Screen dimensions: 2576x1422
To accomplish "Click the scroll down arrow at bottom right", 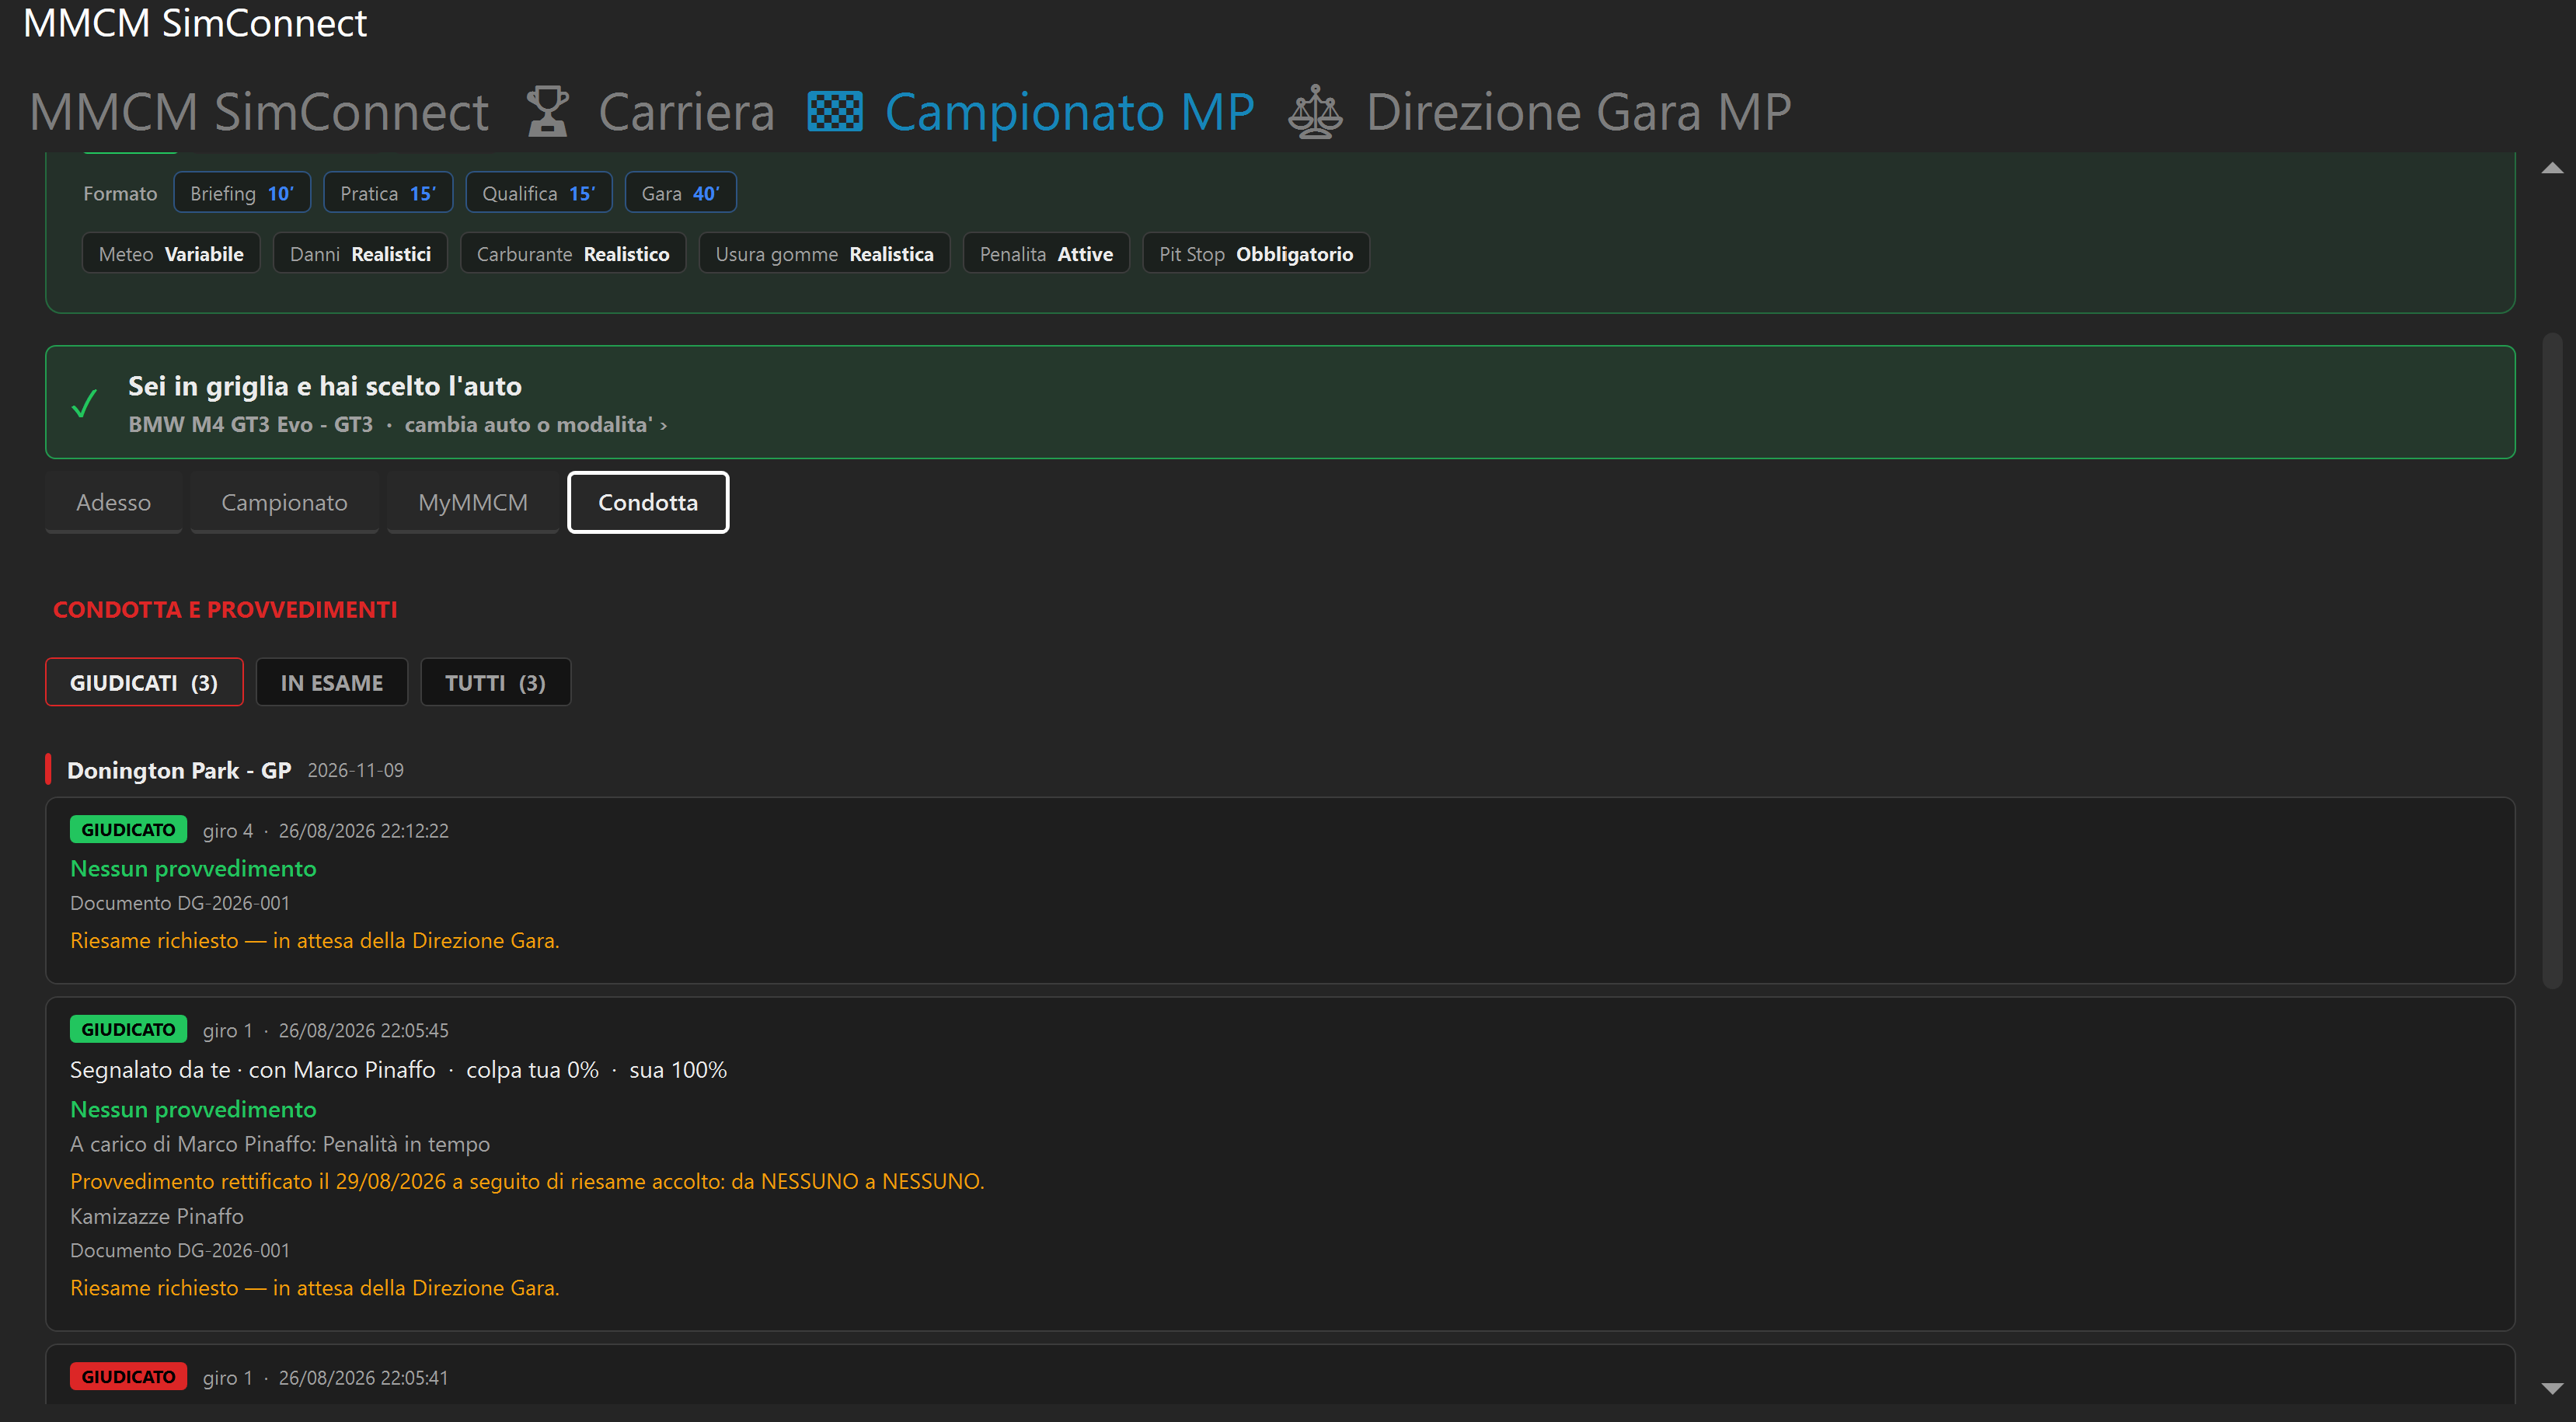I will pyautogui.click(x=2551, y=1388).
